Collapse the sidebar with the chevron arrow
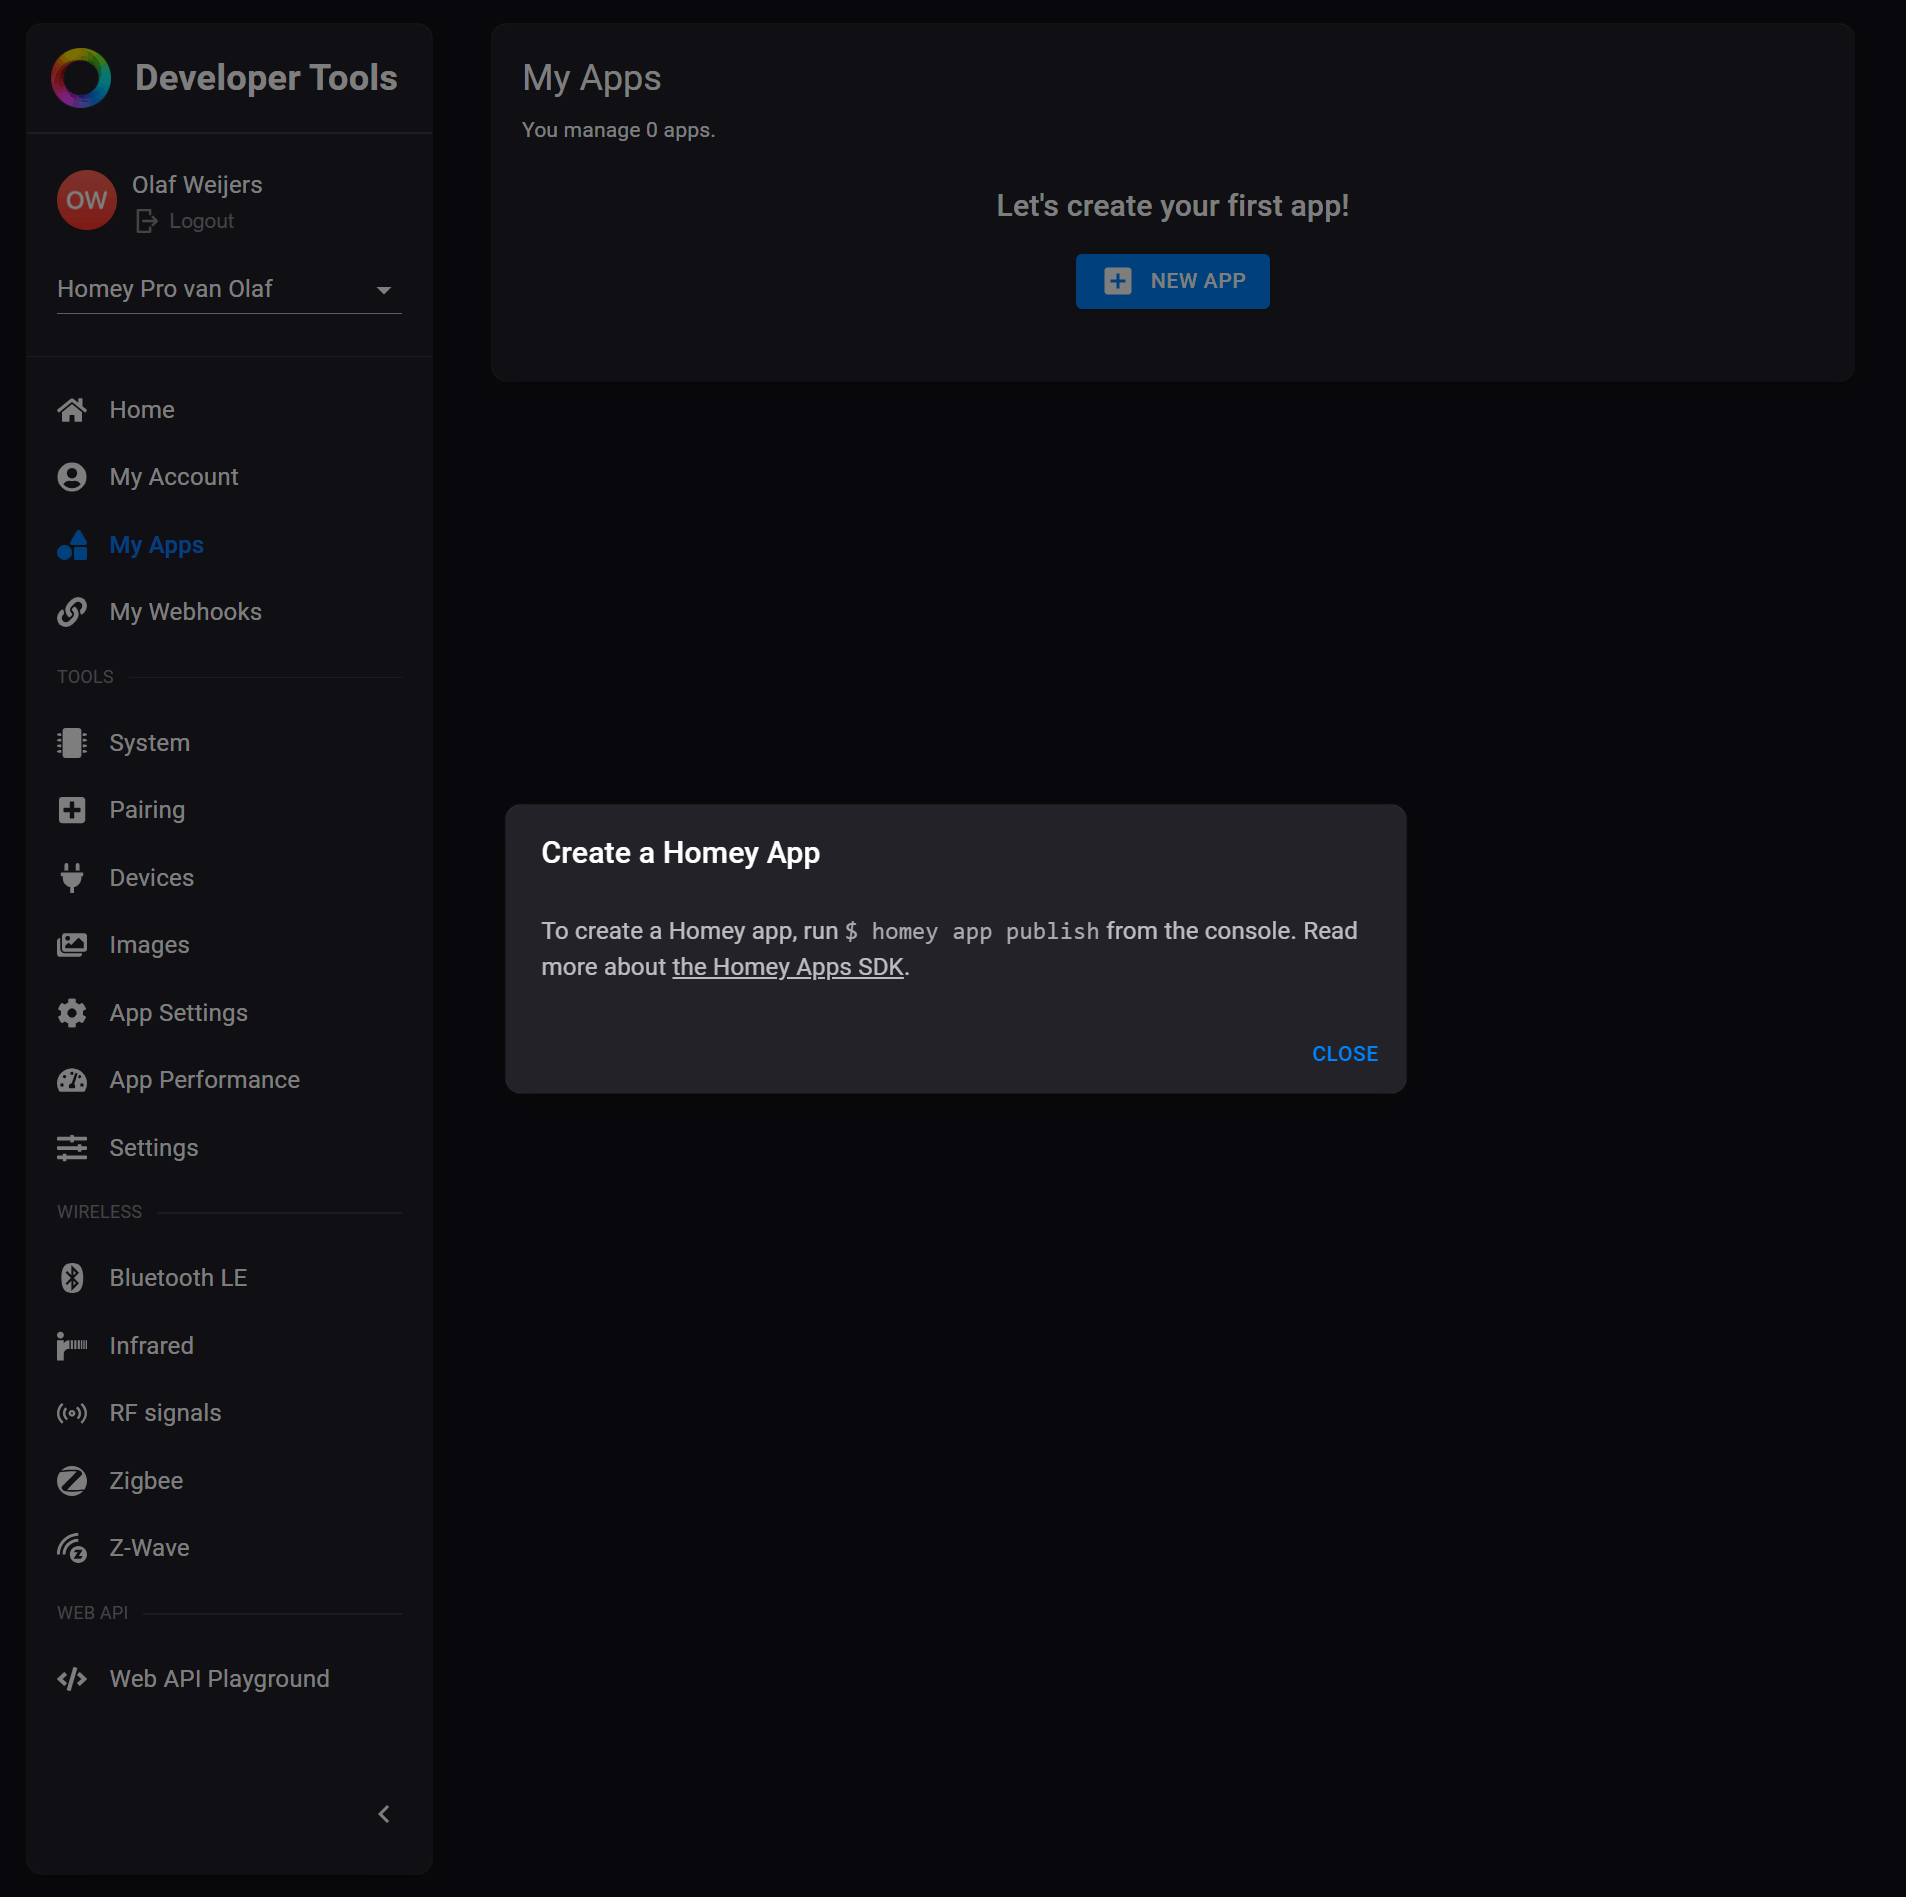Screen dimensions: 1906x1897 (384, 1814)
